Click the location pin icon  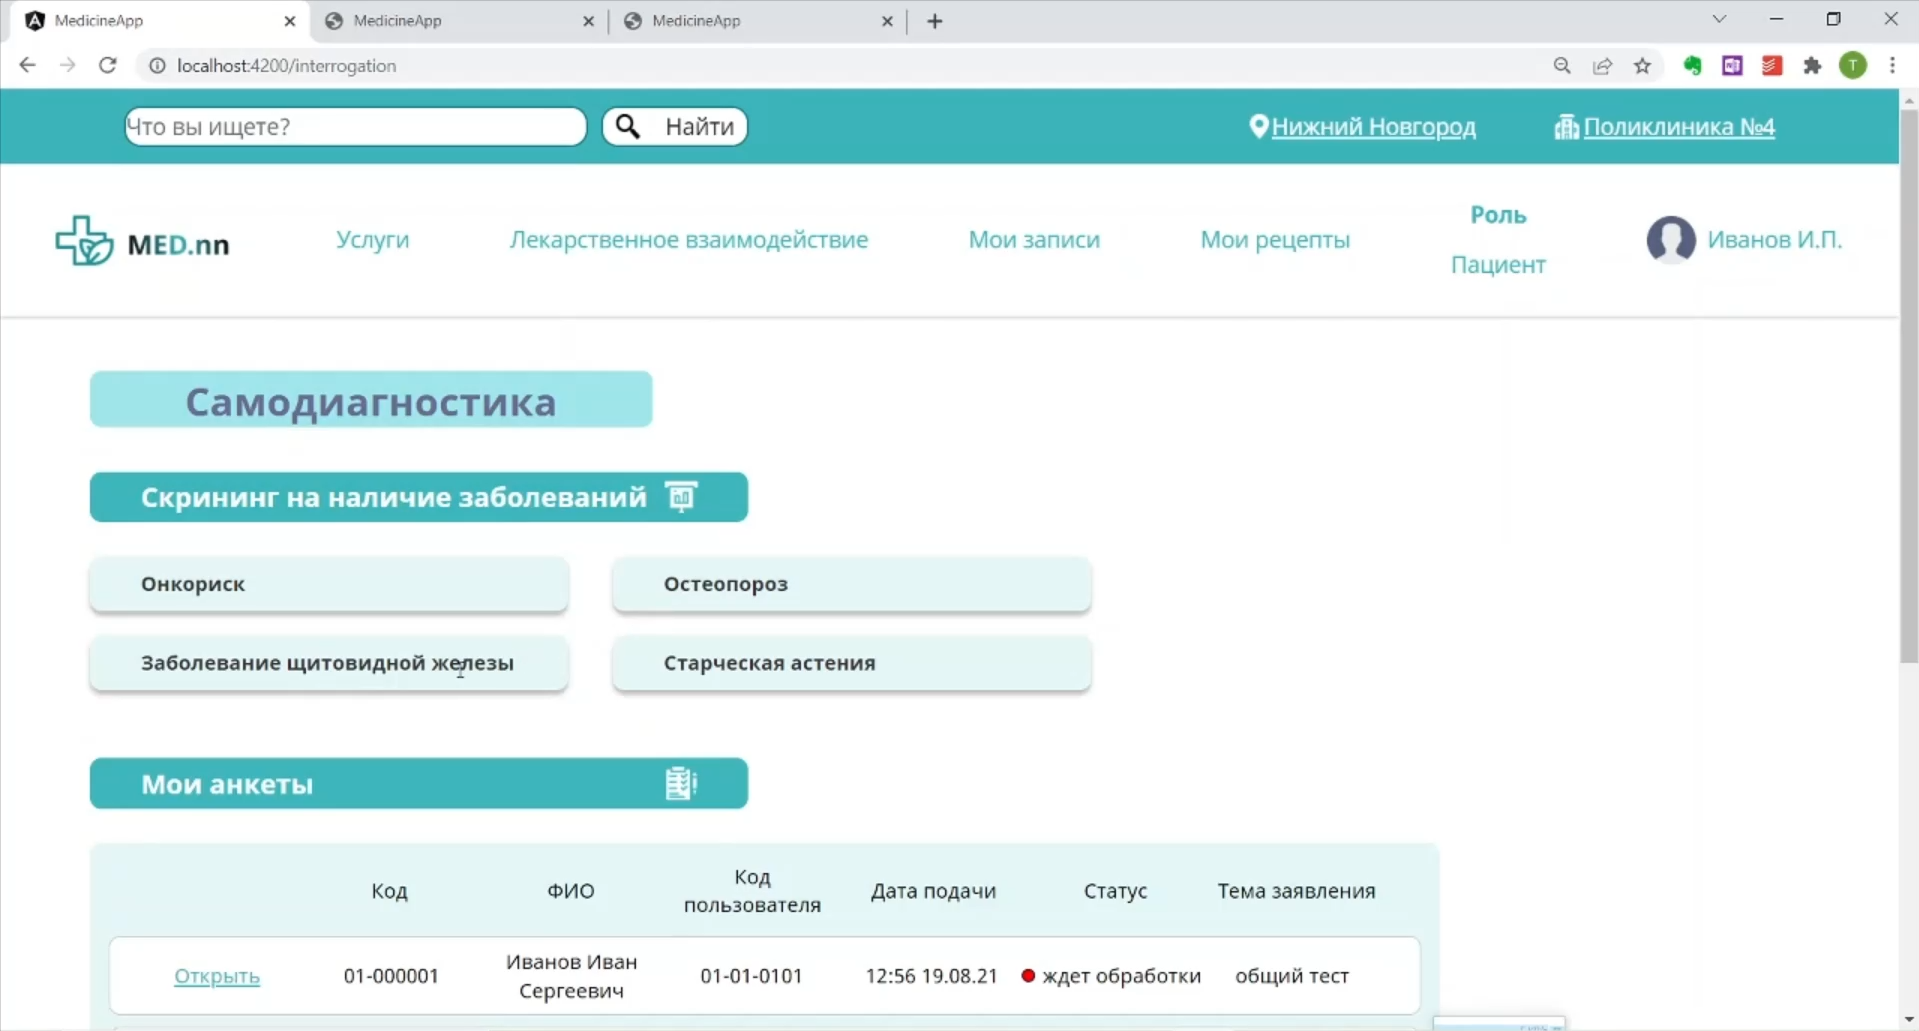point(1258,126)
